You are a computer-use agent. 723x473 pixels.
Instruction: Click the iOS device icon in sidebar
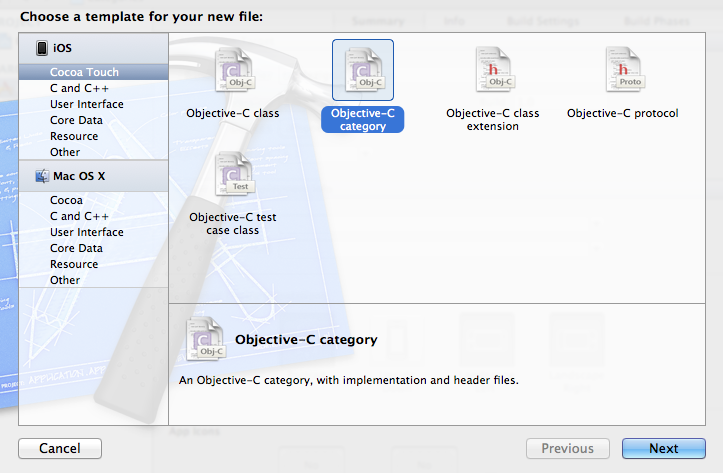pos(41,48)
